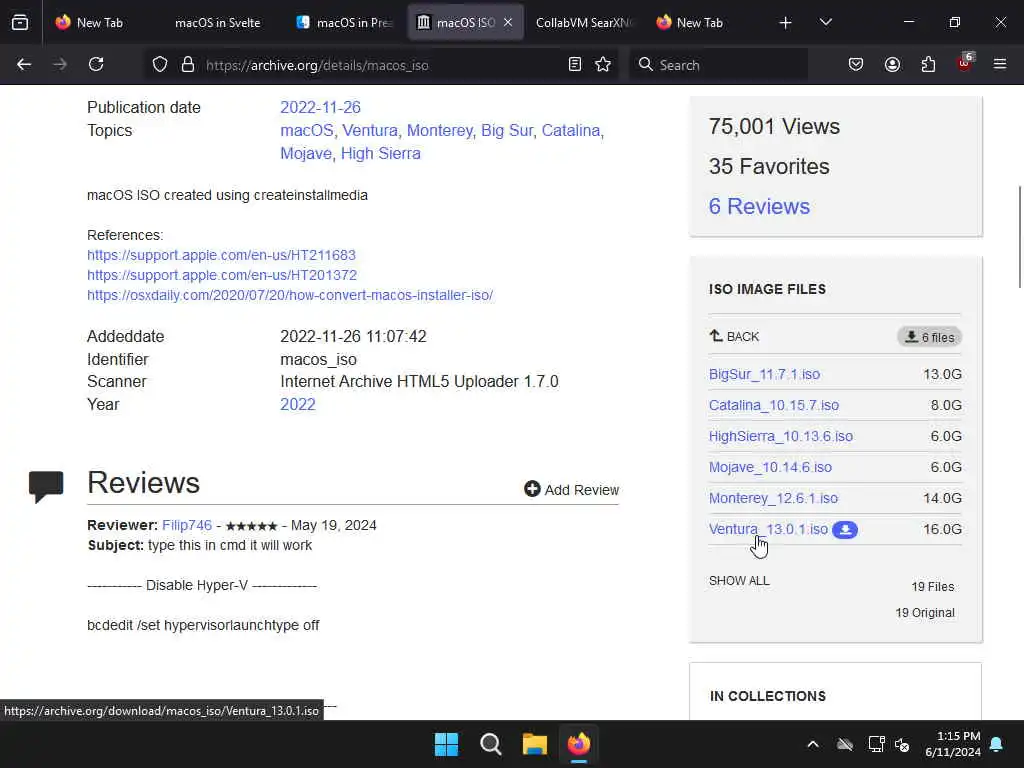Switch to the macOS in Preact tab
Viewport: 1024px width, 768px height.
coord(345,23)
